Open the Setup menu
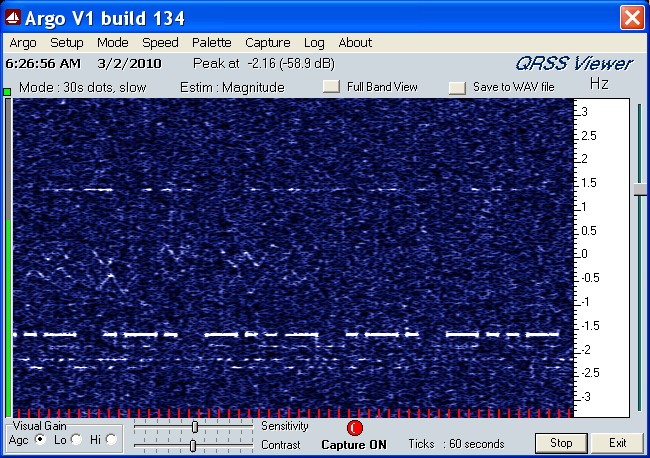The image size is (650, 458). [67, 43]
